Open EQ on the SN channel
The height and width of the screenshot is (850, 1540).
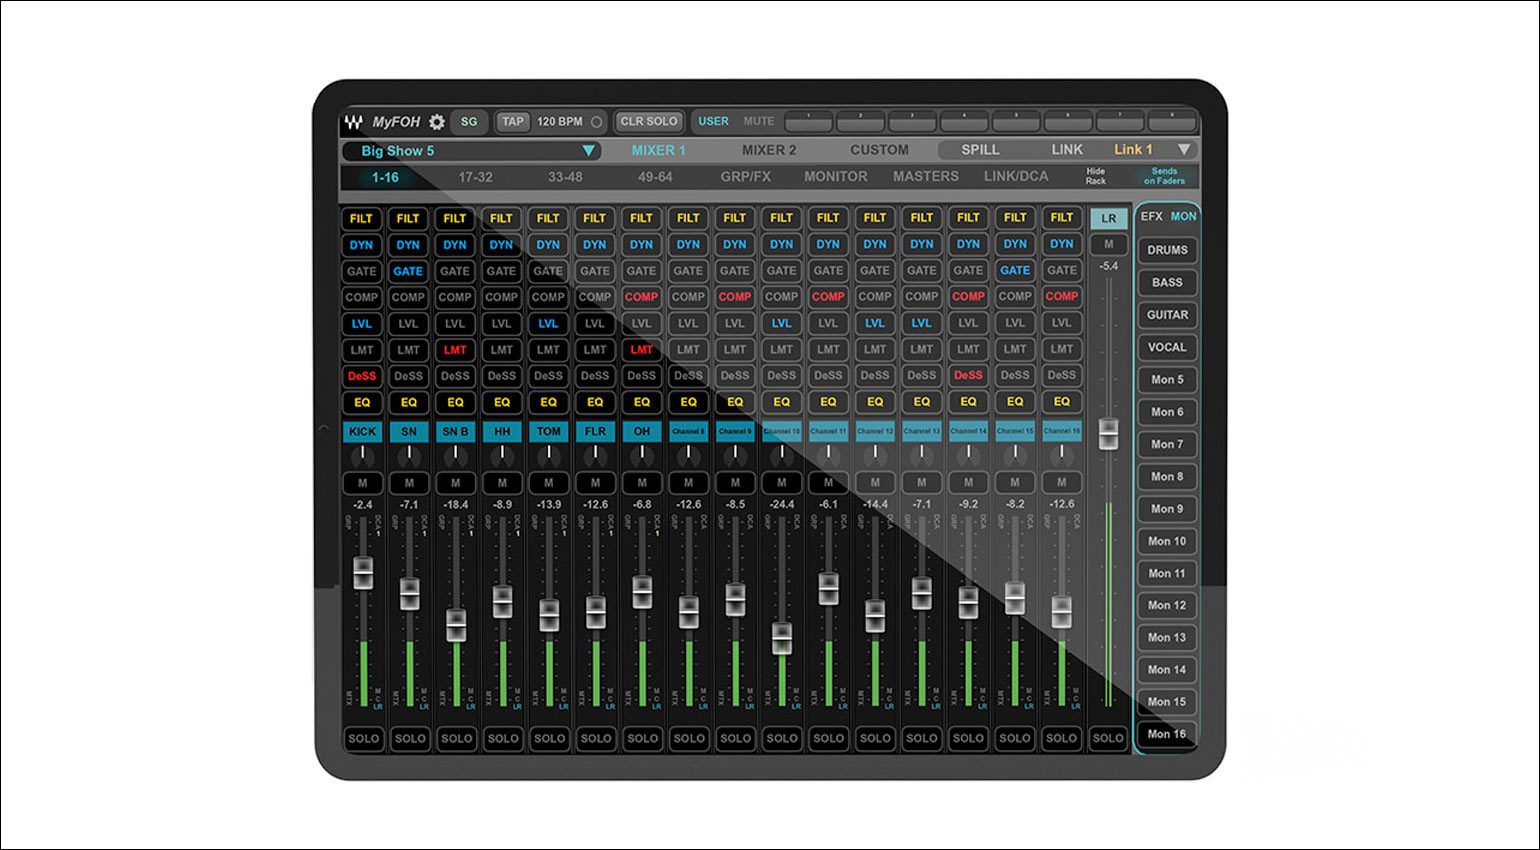tap(409, 402)
